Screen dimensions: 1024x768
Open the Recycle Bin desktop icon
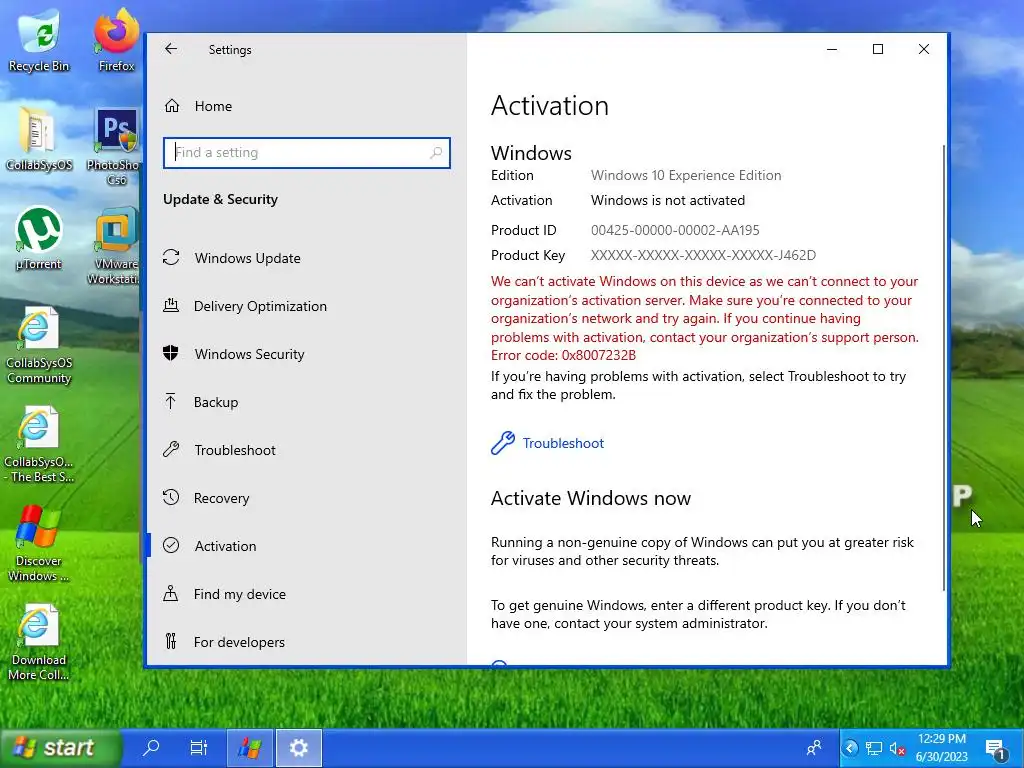tap(39, 40)
